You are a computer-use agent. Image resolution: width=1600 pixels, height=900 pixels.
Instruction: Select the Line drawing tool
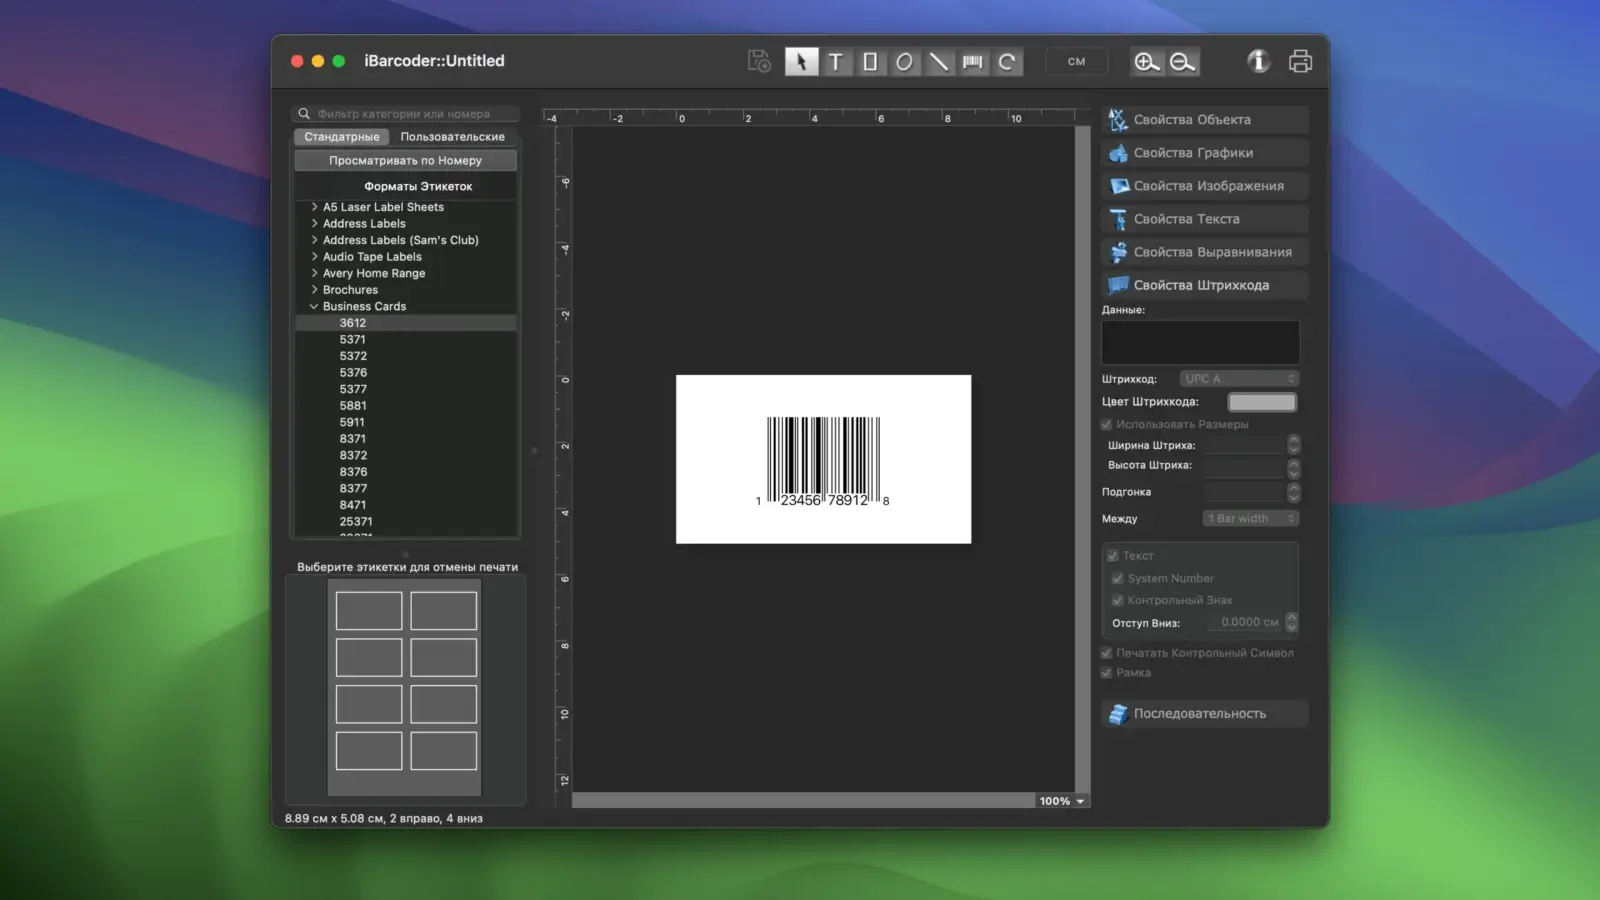tap(937, 61)
